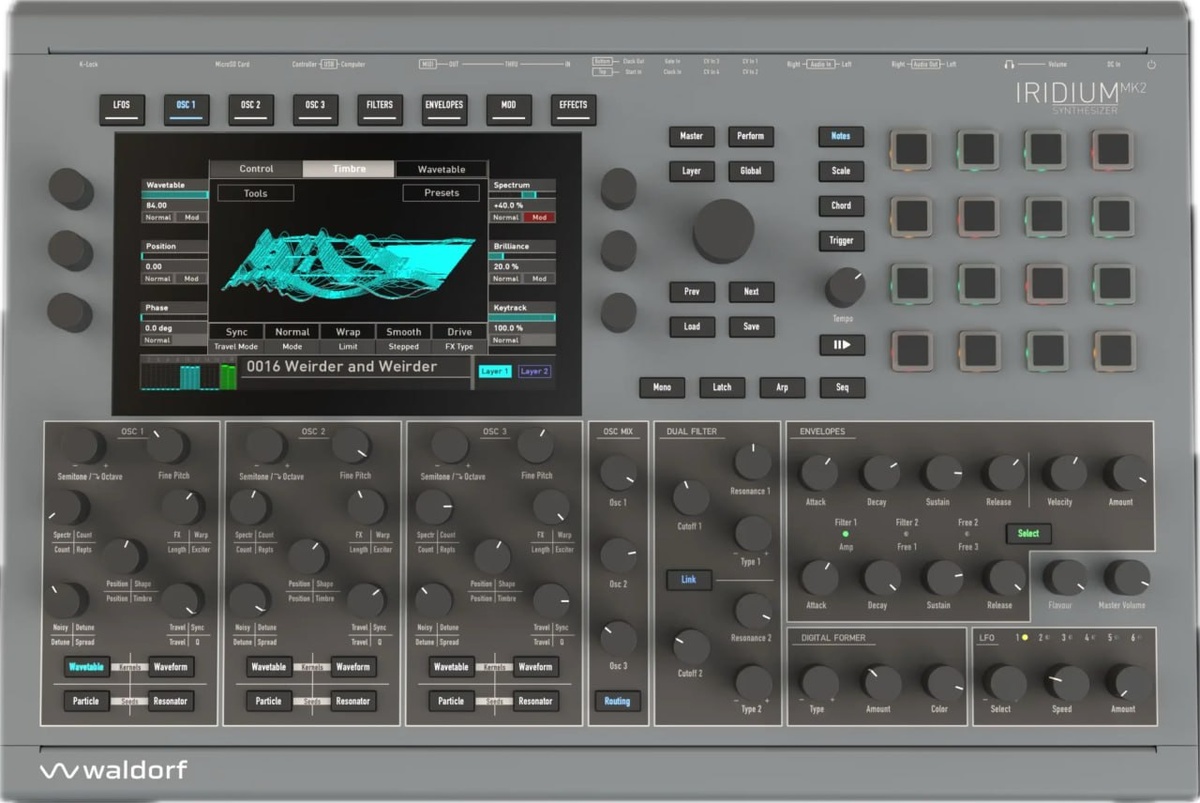Select the OSC 2 page button
This screenshot has width=1200, height=803.
coord(251,109)
